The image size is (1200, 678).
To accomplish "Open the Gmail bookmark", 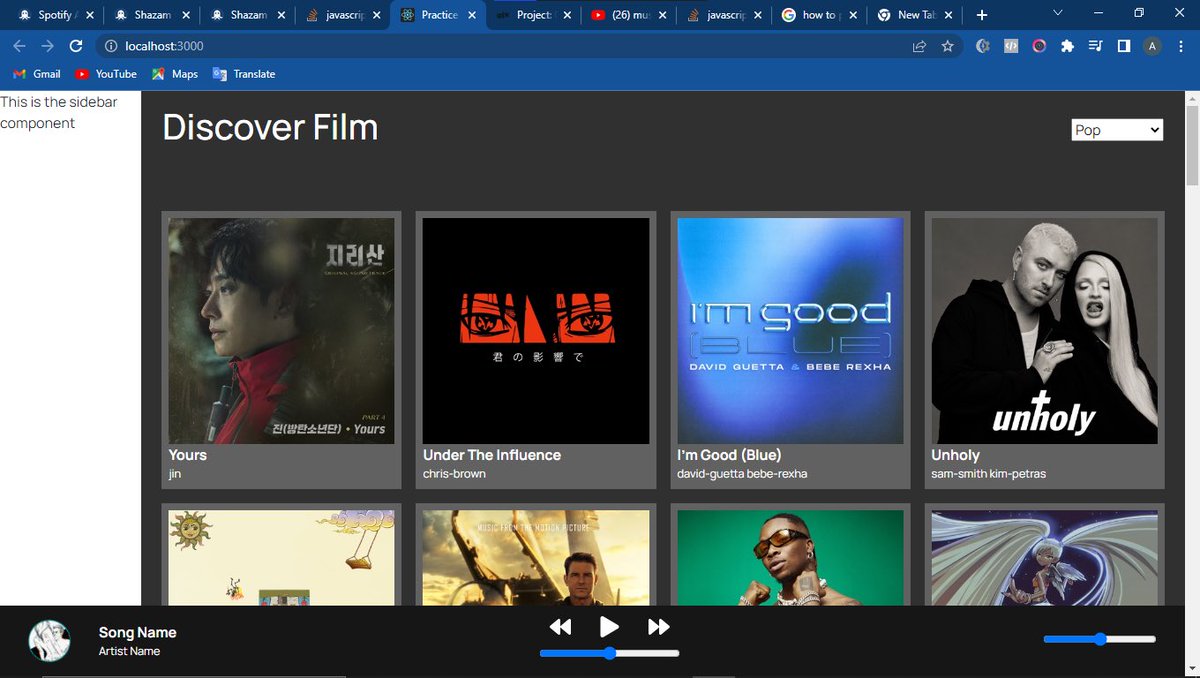I will coord(37,74).
